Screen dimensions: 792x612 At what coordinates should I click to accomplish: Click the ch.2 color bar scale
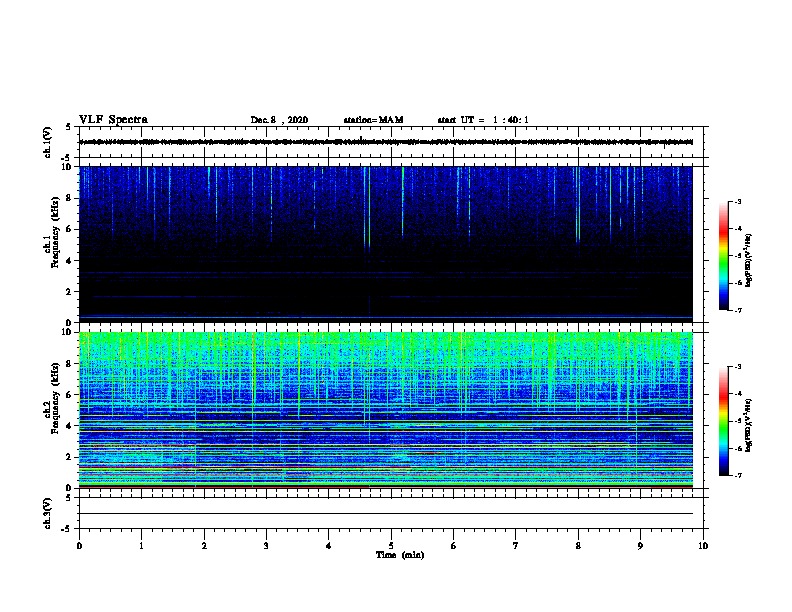723,421
